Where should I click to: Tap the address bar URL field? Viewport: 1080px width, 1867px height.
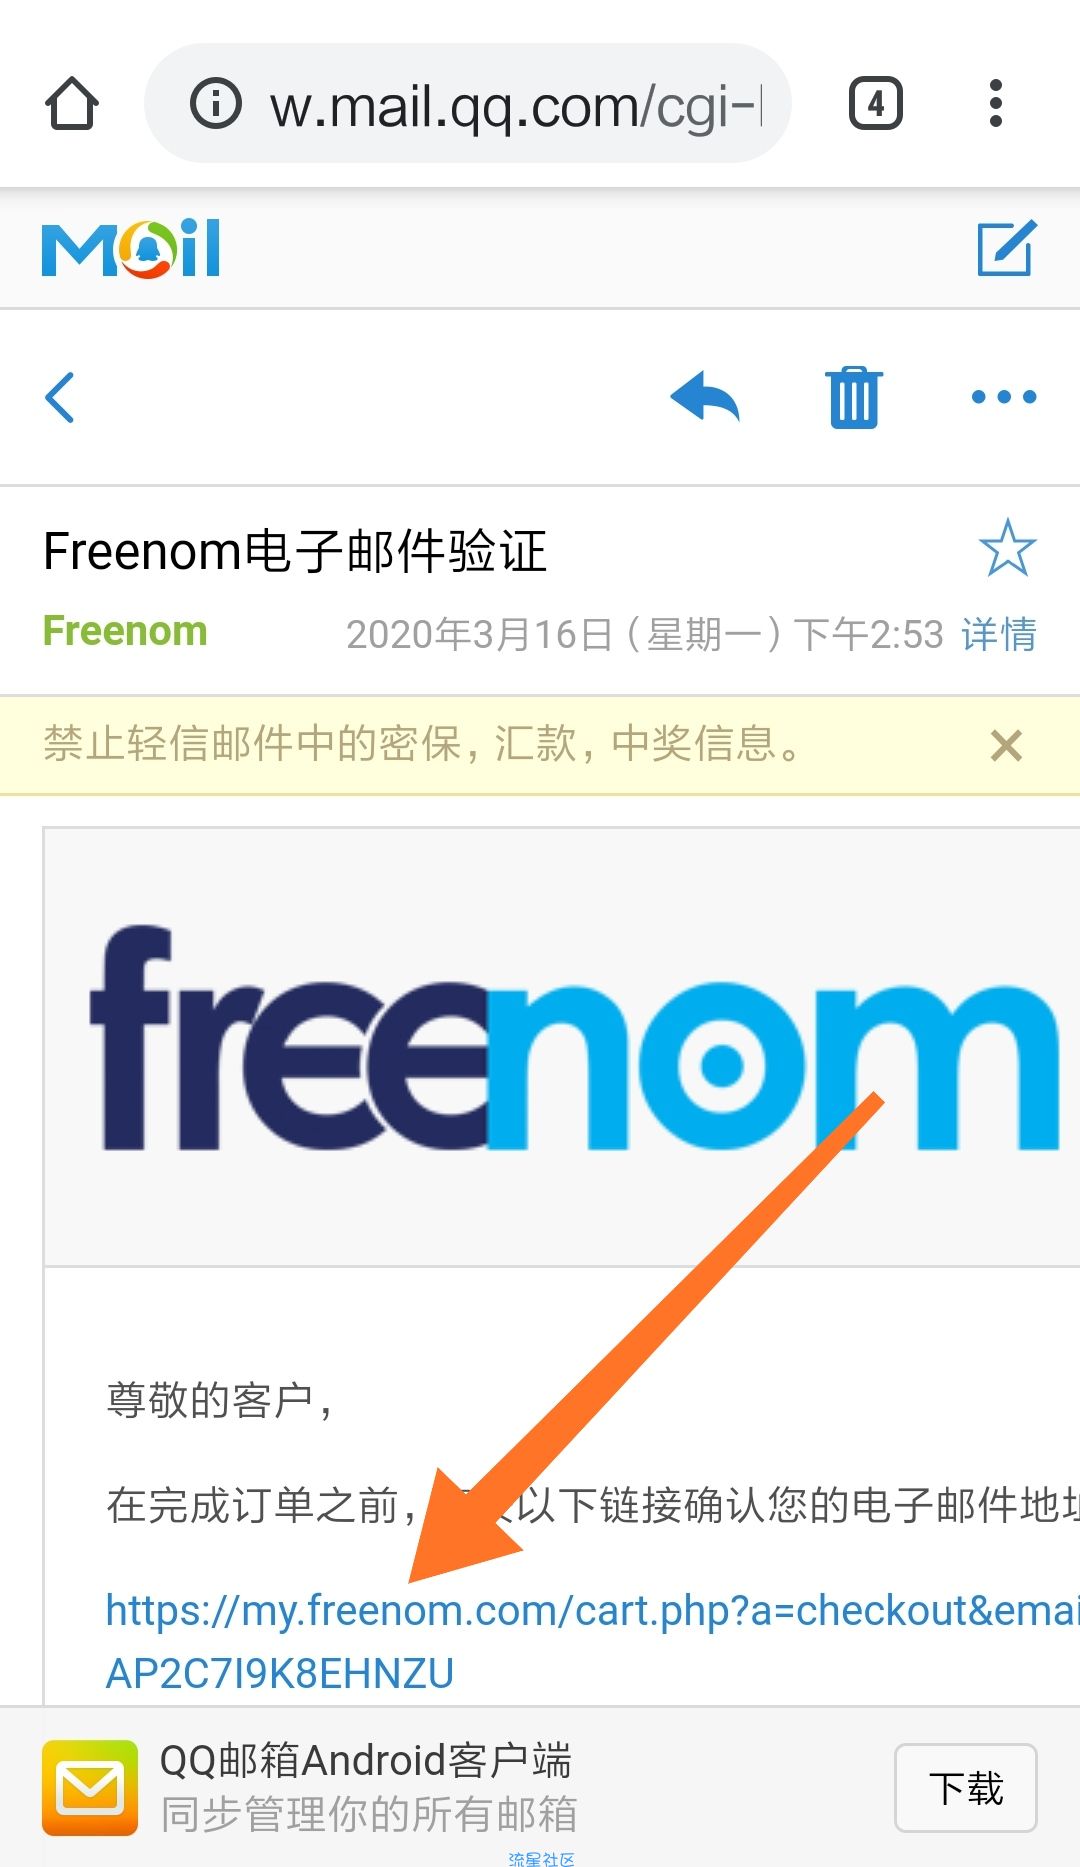pos(468,103)
